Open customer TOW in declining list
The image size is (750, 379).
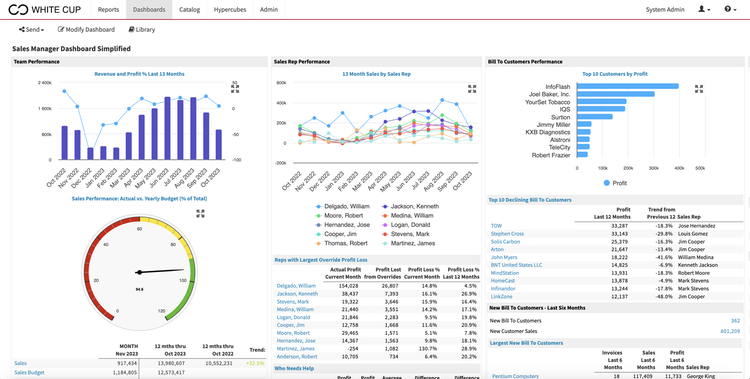(496, 226)
